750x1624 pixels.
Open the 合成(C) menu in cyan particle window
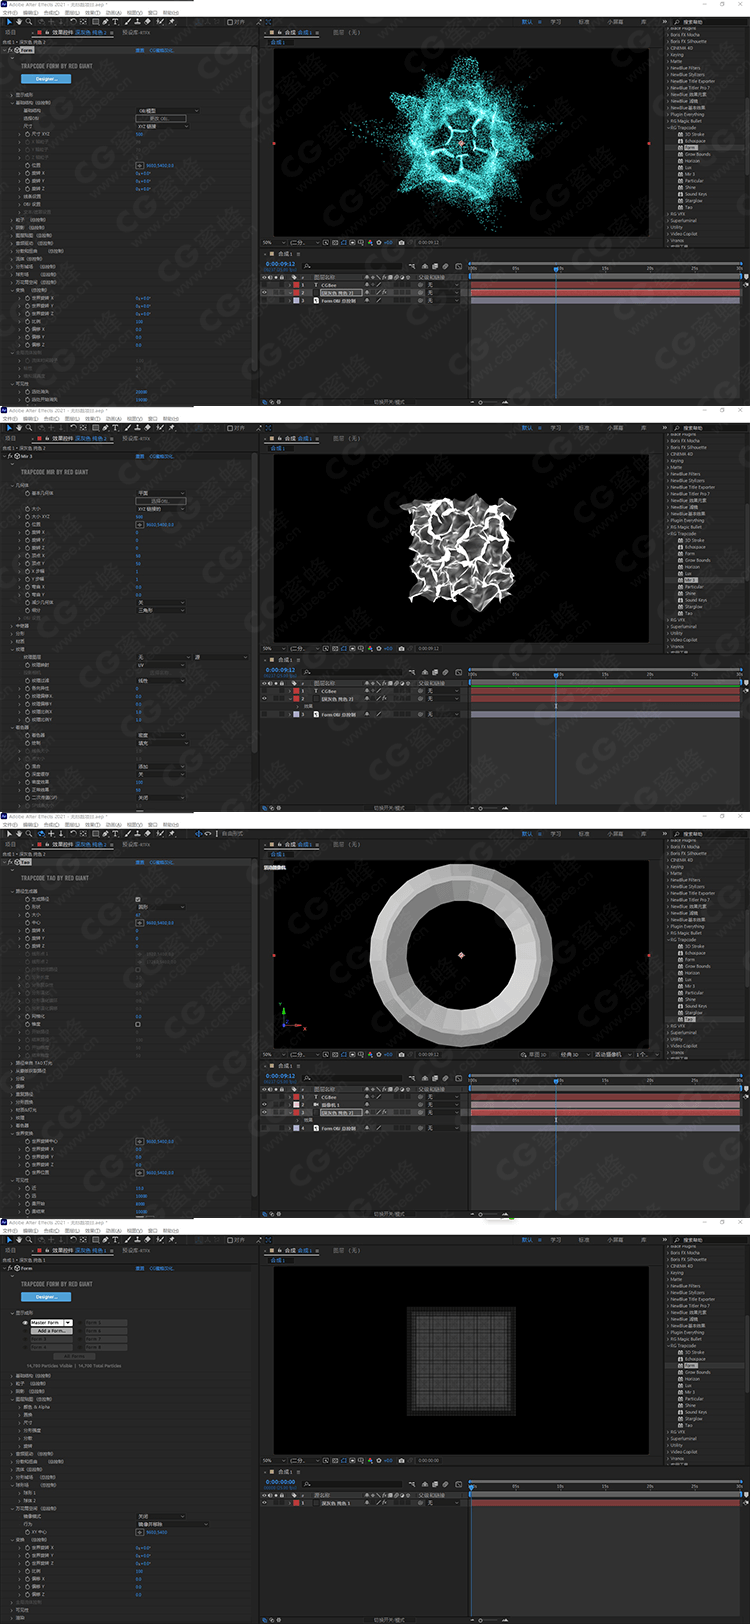(x=50, y=12)
